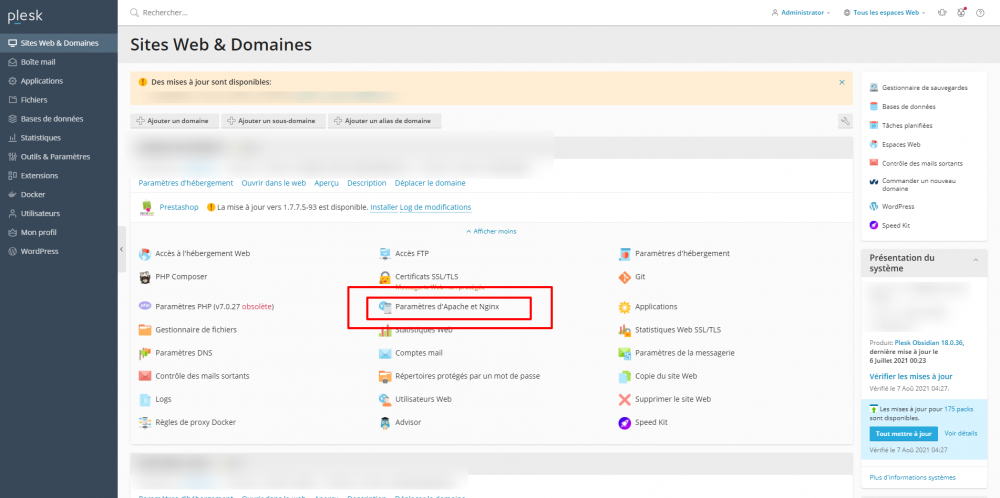Open Statistiques in sidebar

pos(59,138)
